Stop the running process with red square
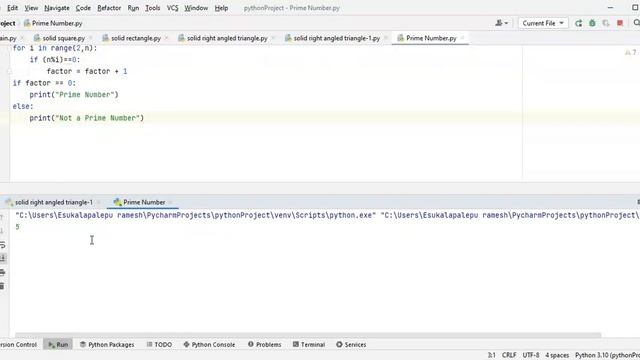This screenshot has width=640, height=360. point(620,23)
